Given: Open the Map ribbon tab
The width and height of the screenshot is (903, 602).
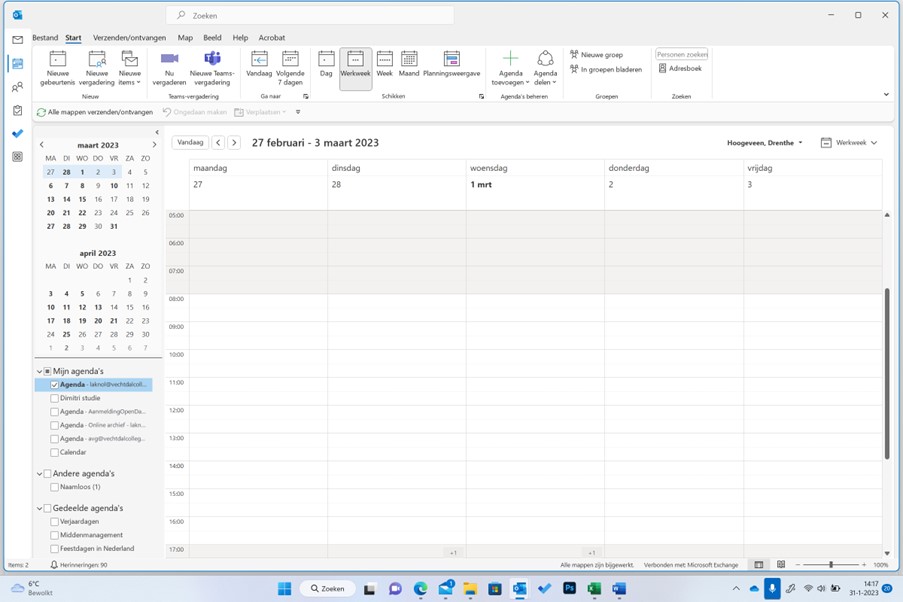Looking at the screenshot, I should 185,37.
